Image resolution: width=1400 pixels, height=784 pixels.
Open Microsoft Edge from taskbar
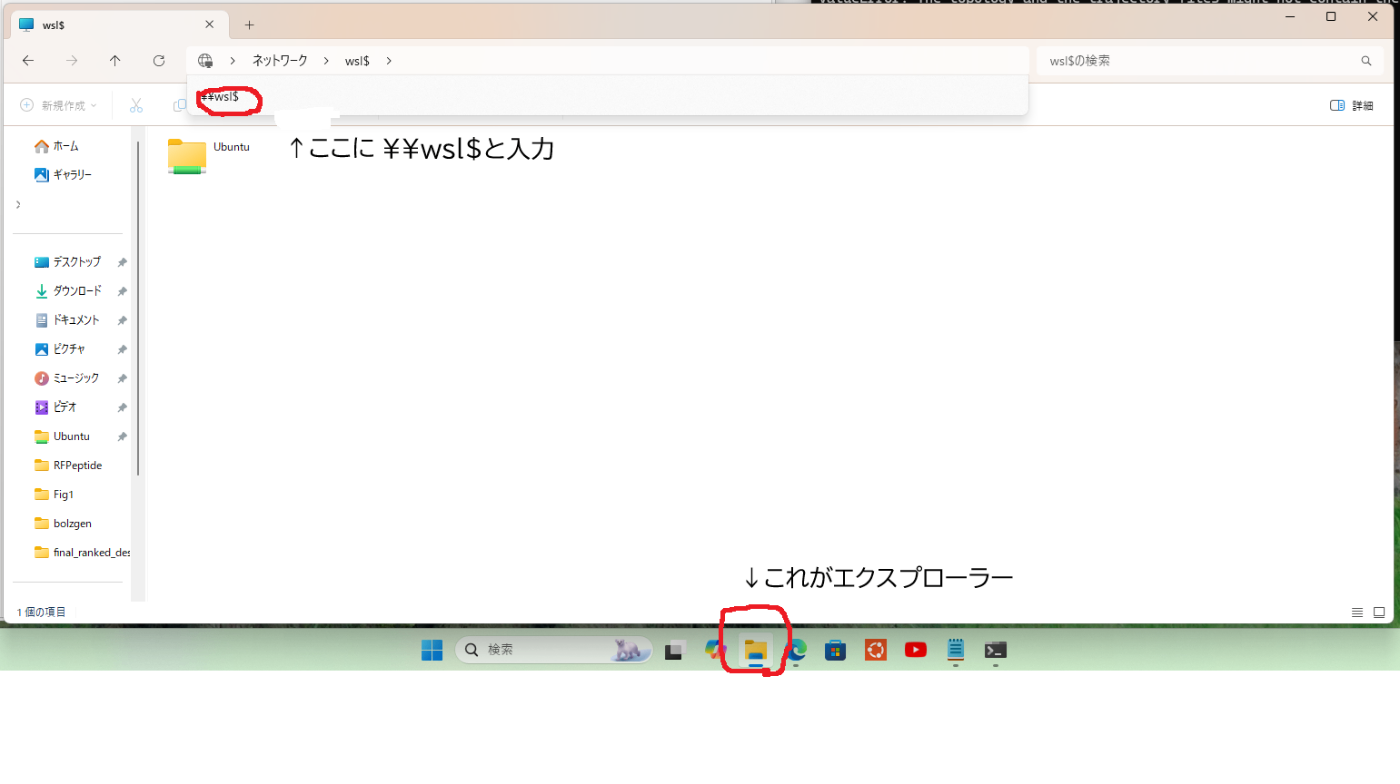click(795, 650)
